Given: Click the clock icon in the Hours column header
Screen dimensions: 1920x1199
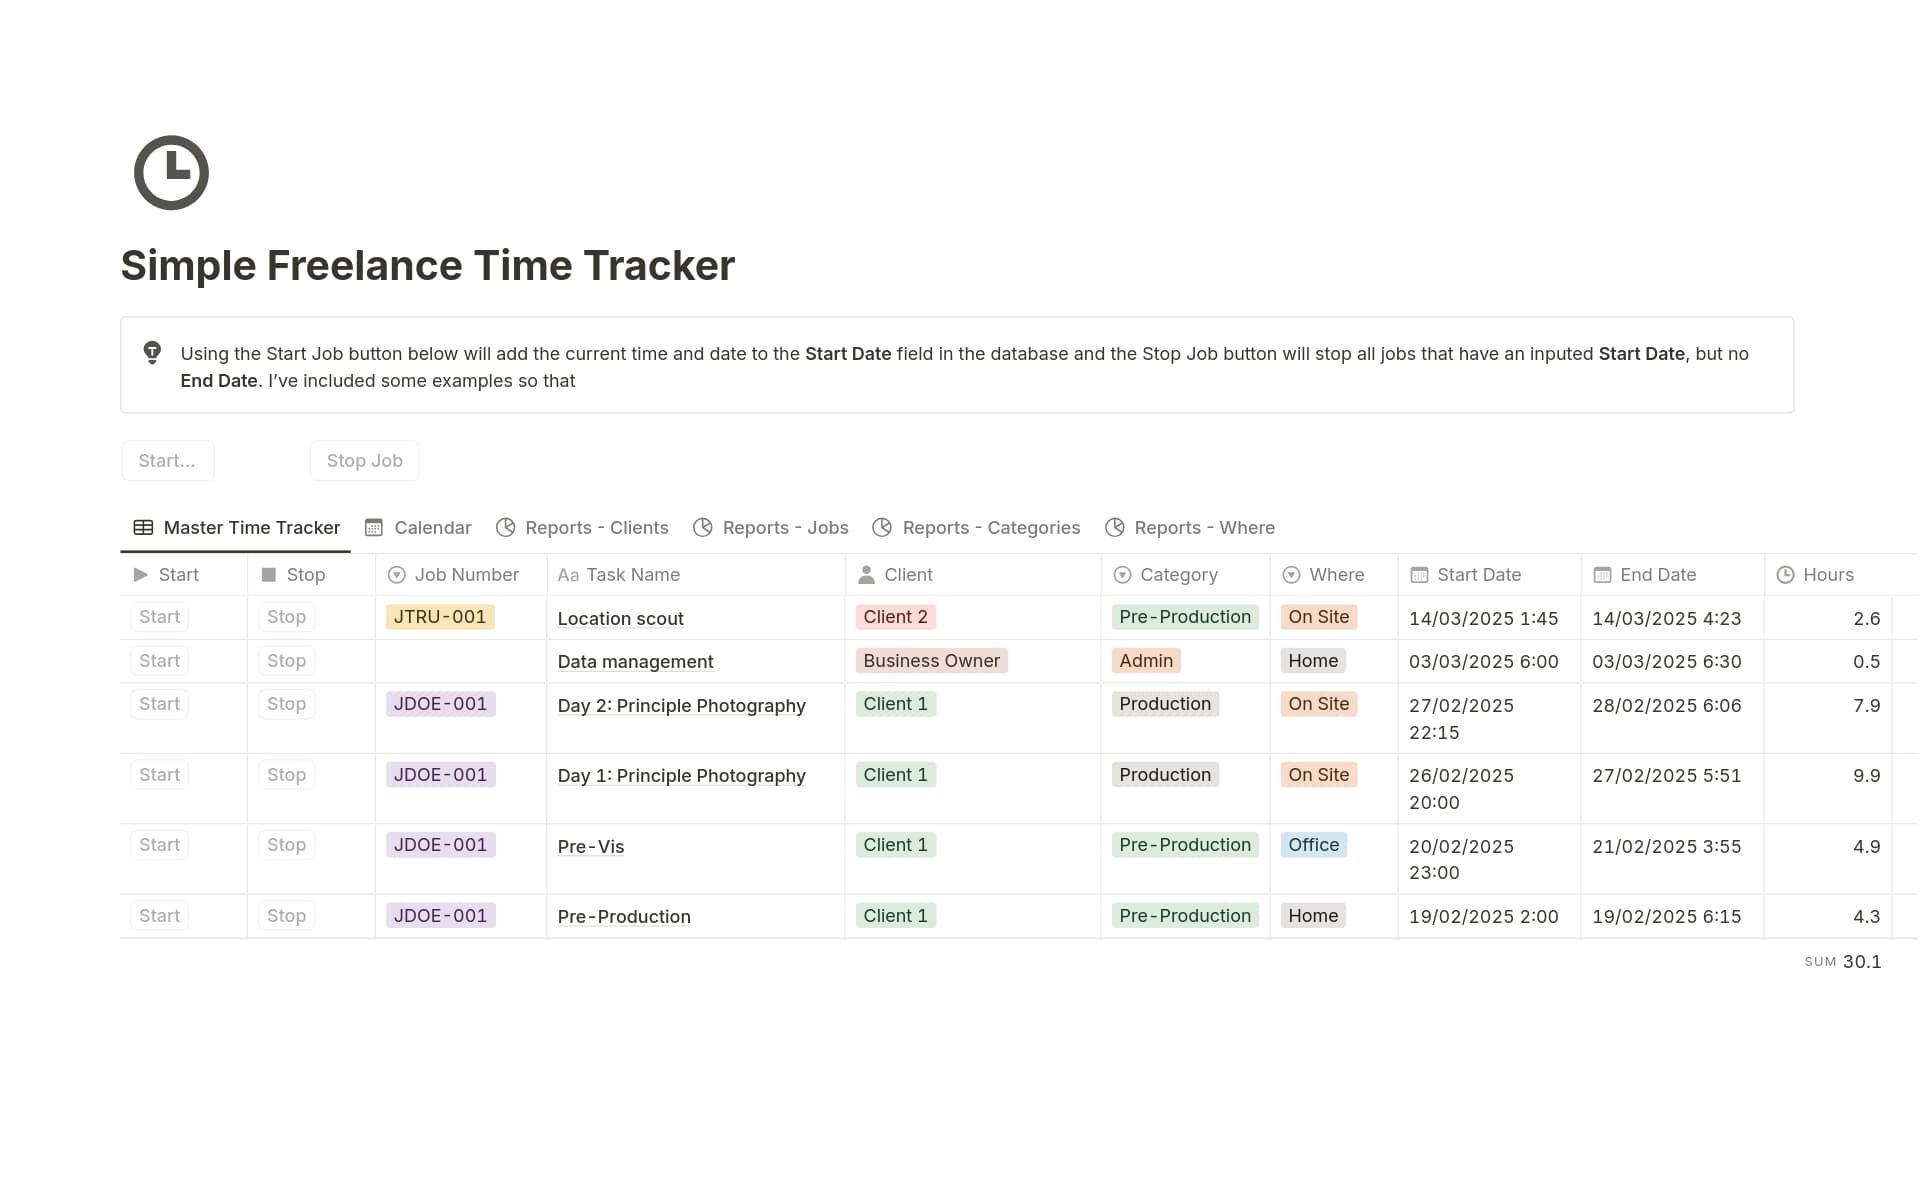Looking at the screenshot, I should (1786, 574).
